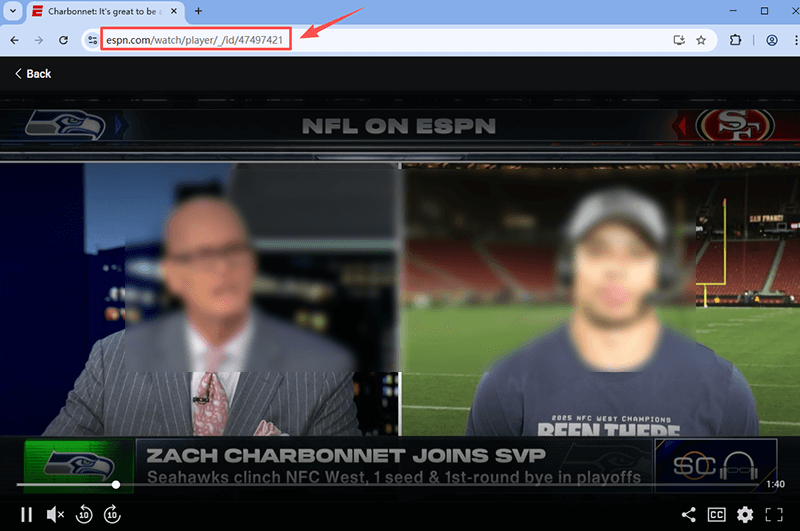This screenshot has height=531, width=800.
Task: Rewind the video 10 seconds
Action: [x=84, y=515]
